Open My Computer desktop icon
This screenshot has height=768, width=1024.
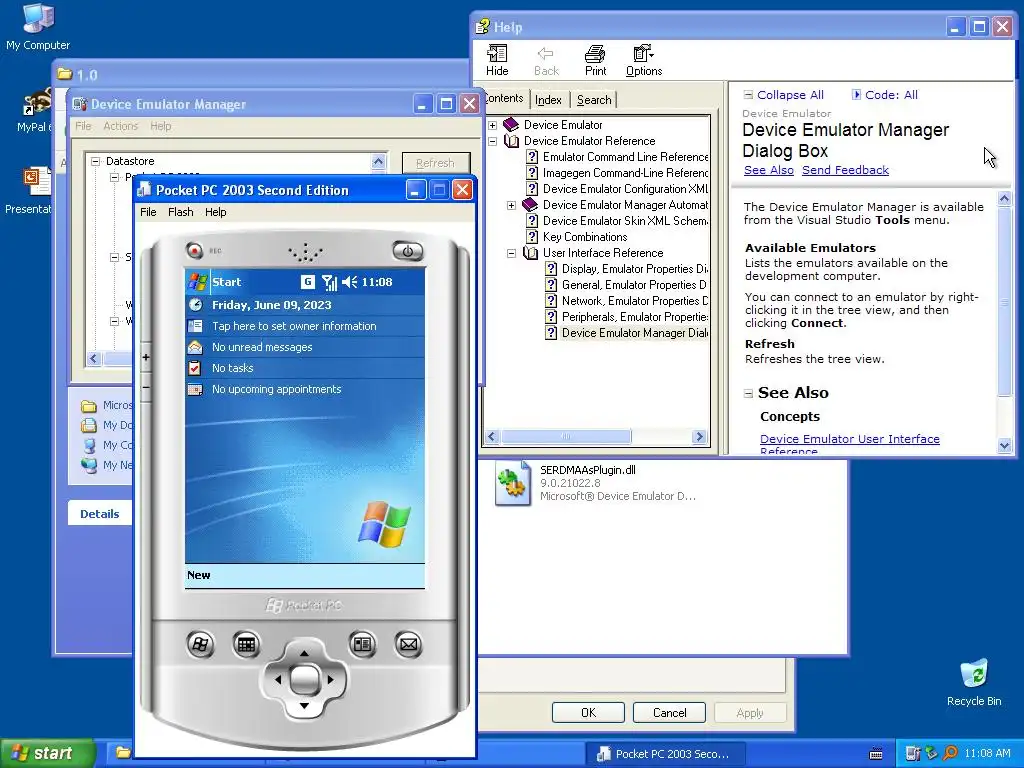click(x=38, y=27)
